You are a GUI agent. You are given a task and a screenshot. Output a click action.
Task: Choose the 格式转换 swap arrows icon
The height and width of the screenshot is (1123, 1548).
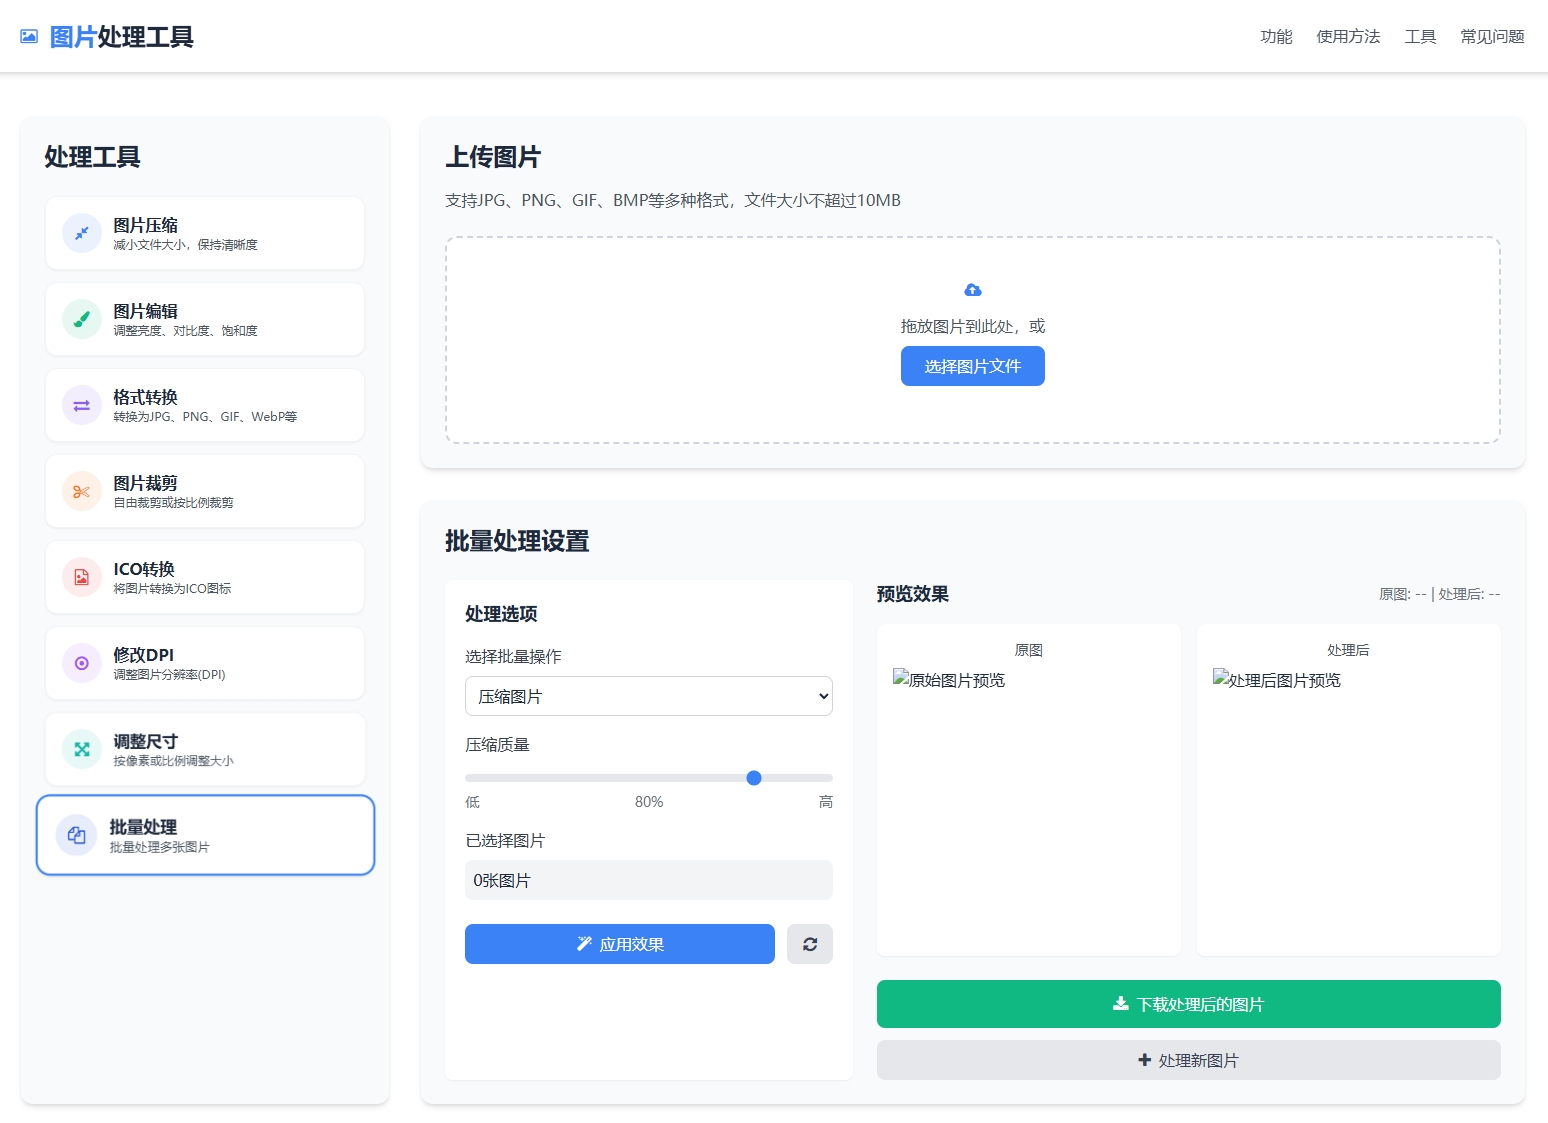pos(82,405)
